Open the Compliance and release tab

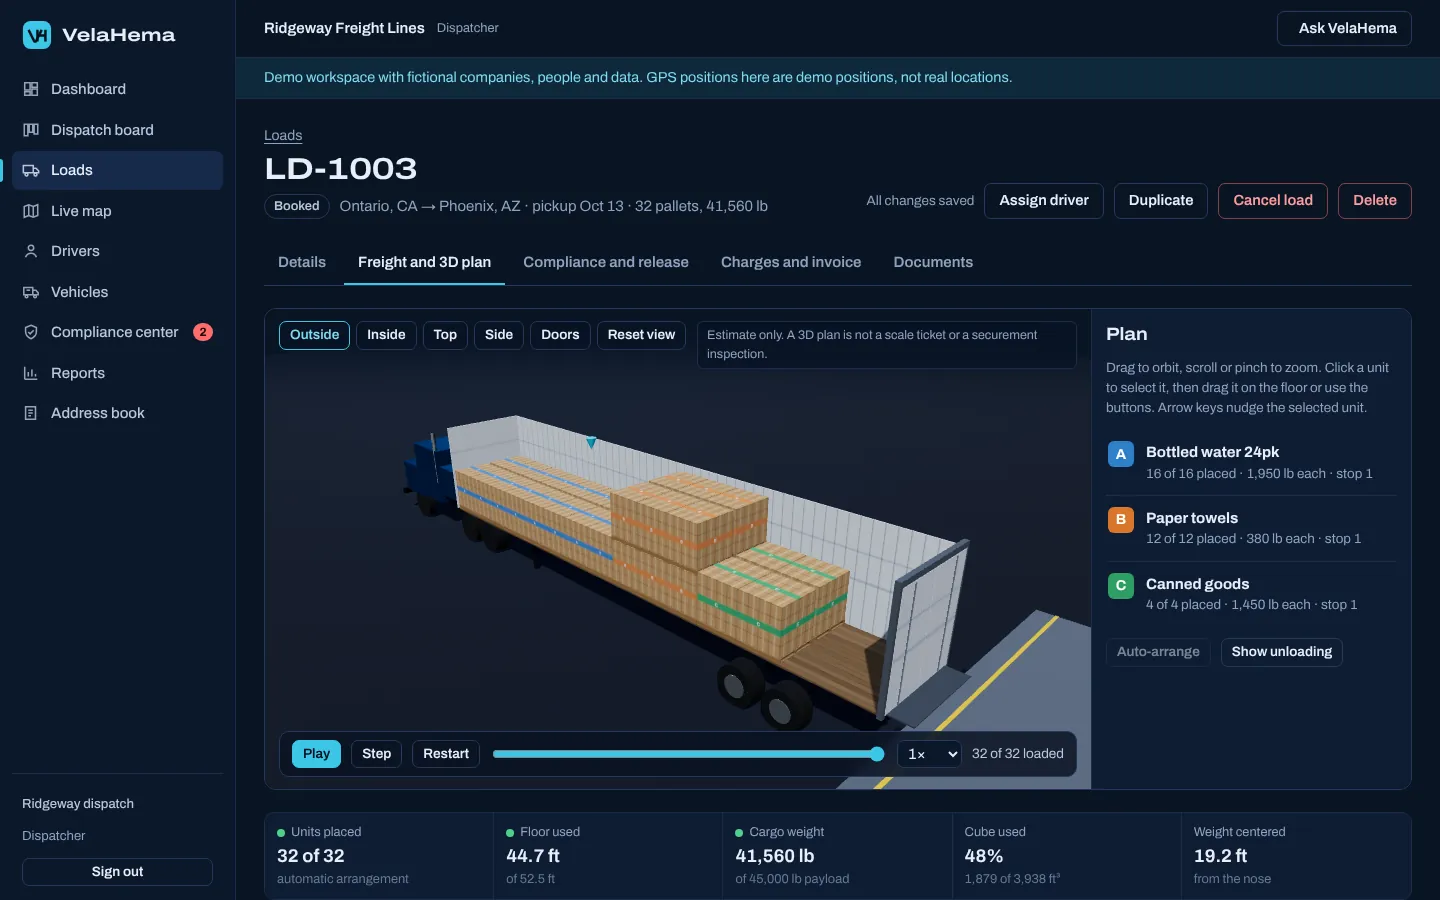606,262
